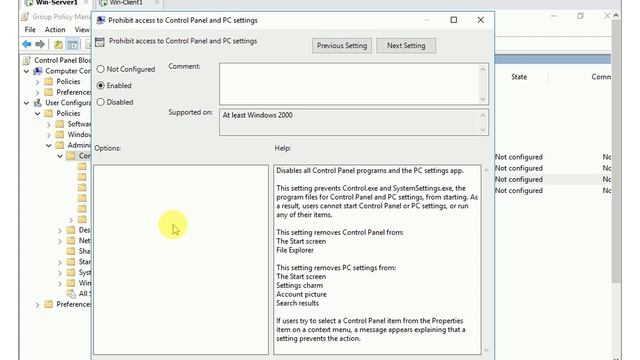Click the Desktop folder icon in the tree

coord(71,230)
